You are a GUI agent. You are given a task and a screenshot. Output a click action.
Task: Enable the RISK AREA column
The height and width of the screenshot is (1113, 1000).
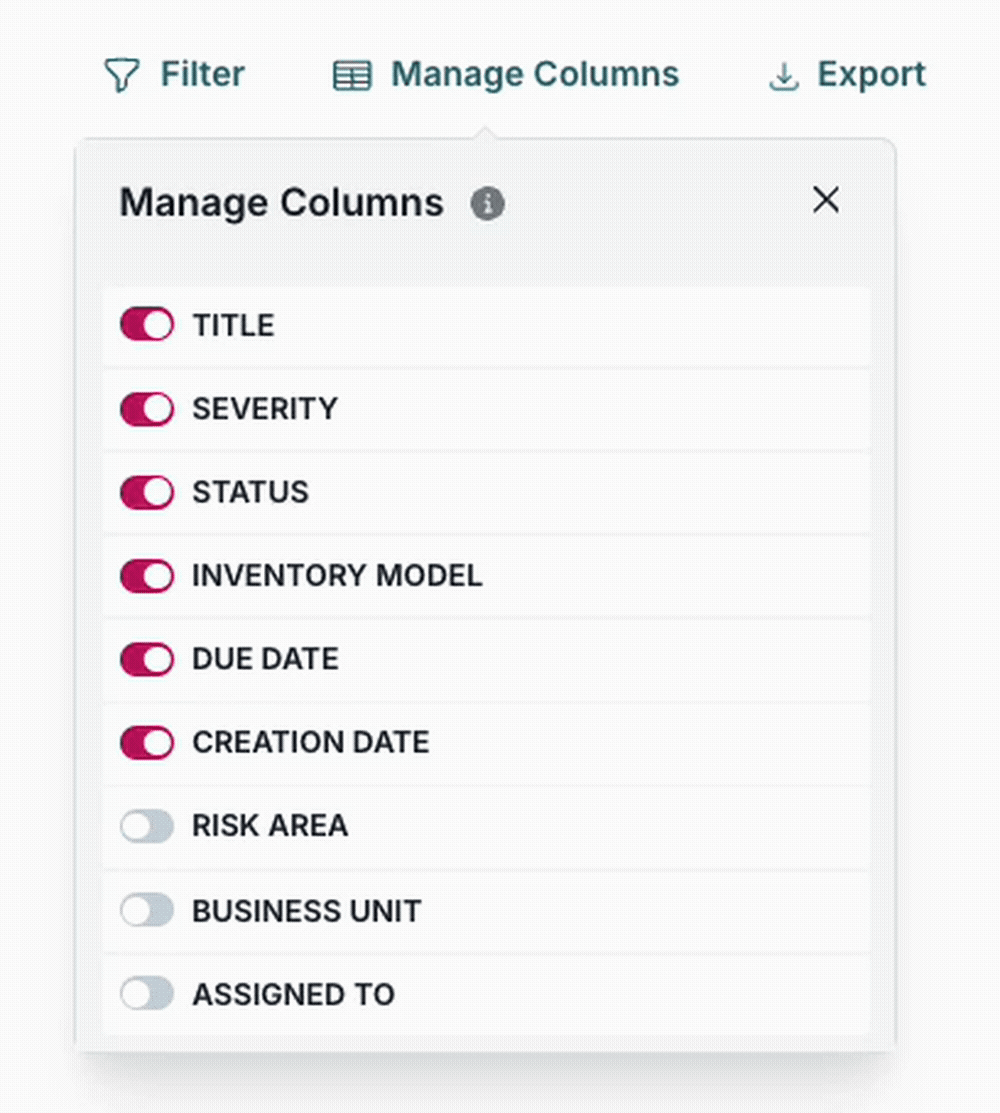point(146,826)
